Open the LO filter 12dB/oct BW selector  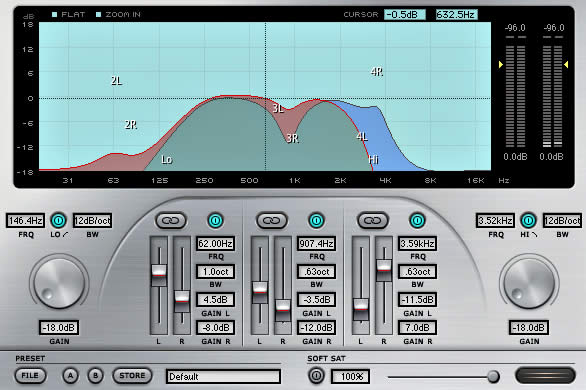point(92,220)
